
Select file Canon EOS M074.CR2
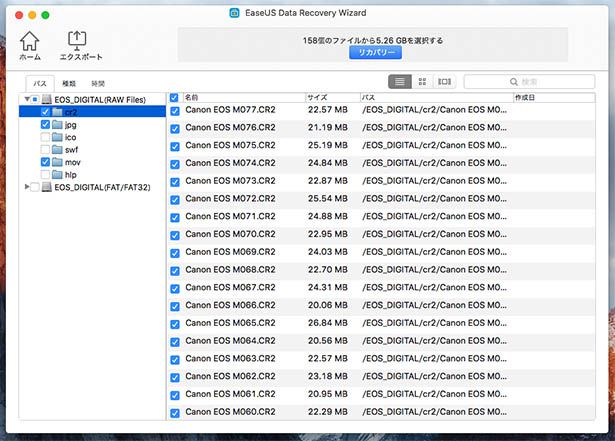point(230,163)
